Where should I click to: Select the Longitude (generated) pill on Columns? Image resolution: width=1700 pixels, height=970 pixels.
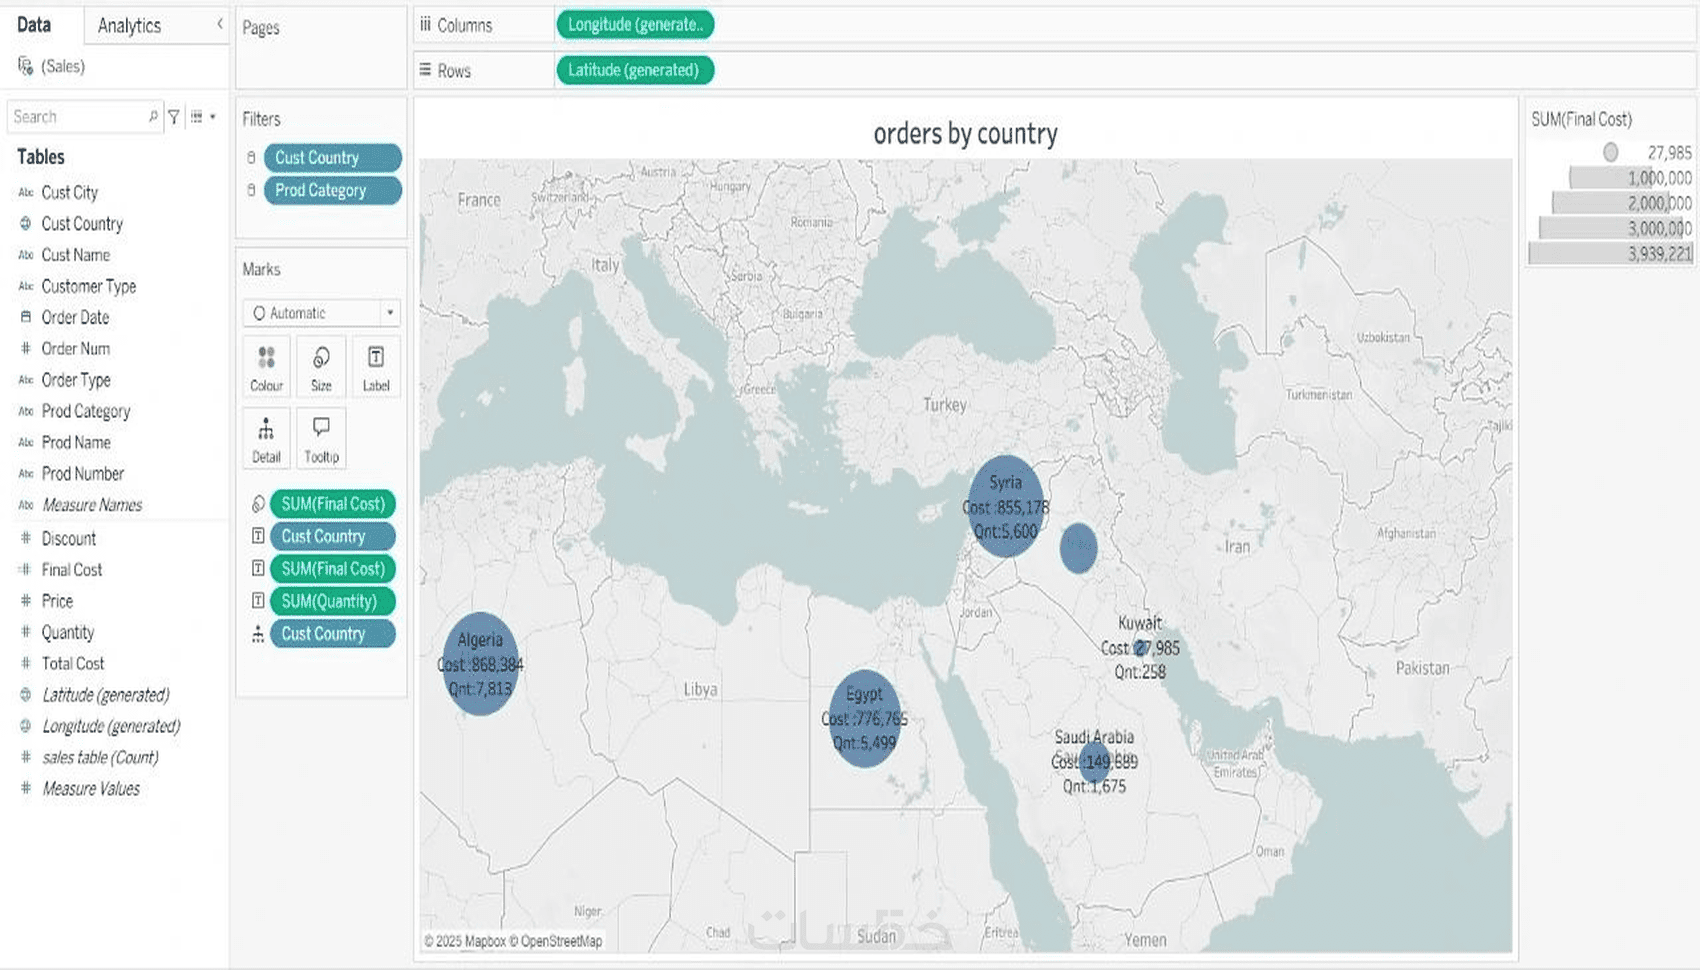tap(635, 25)
